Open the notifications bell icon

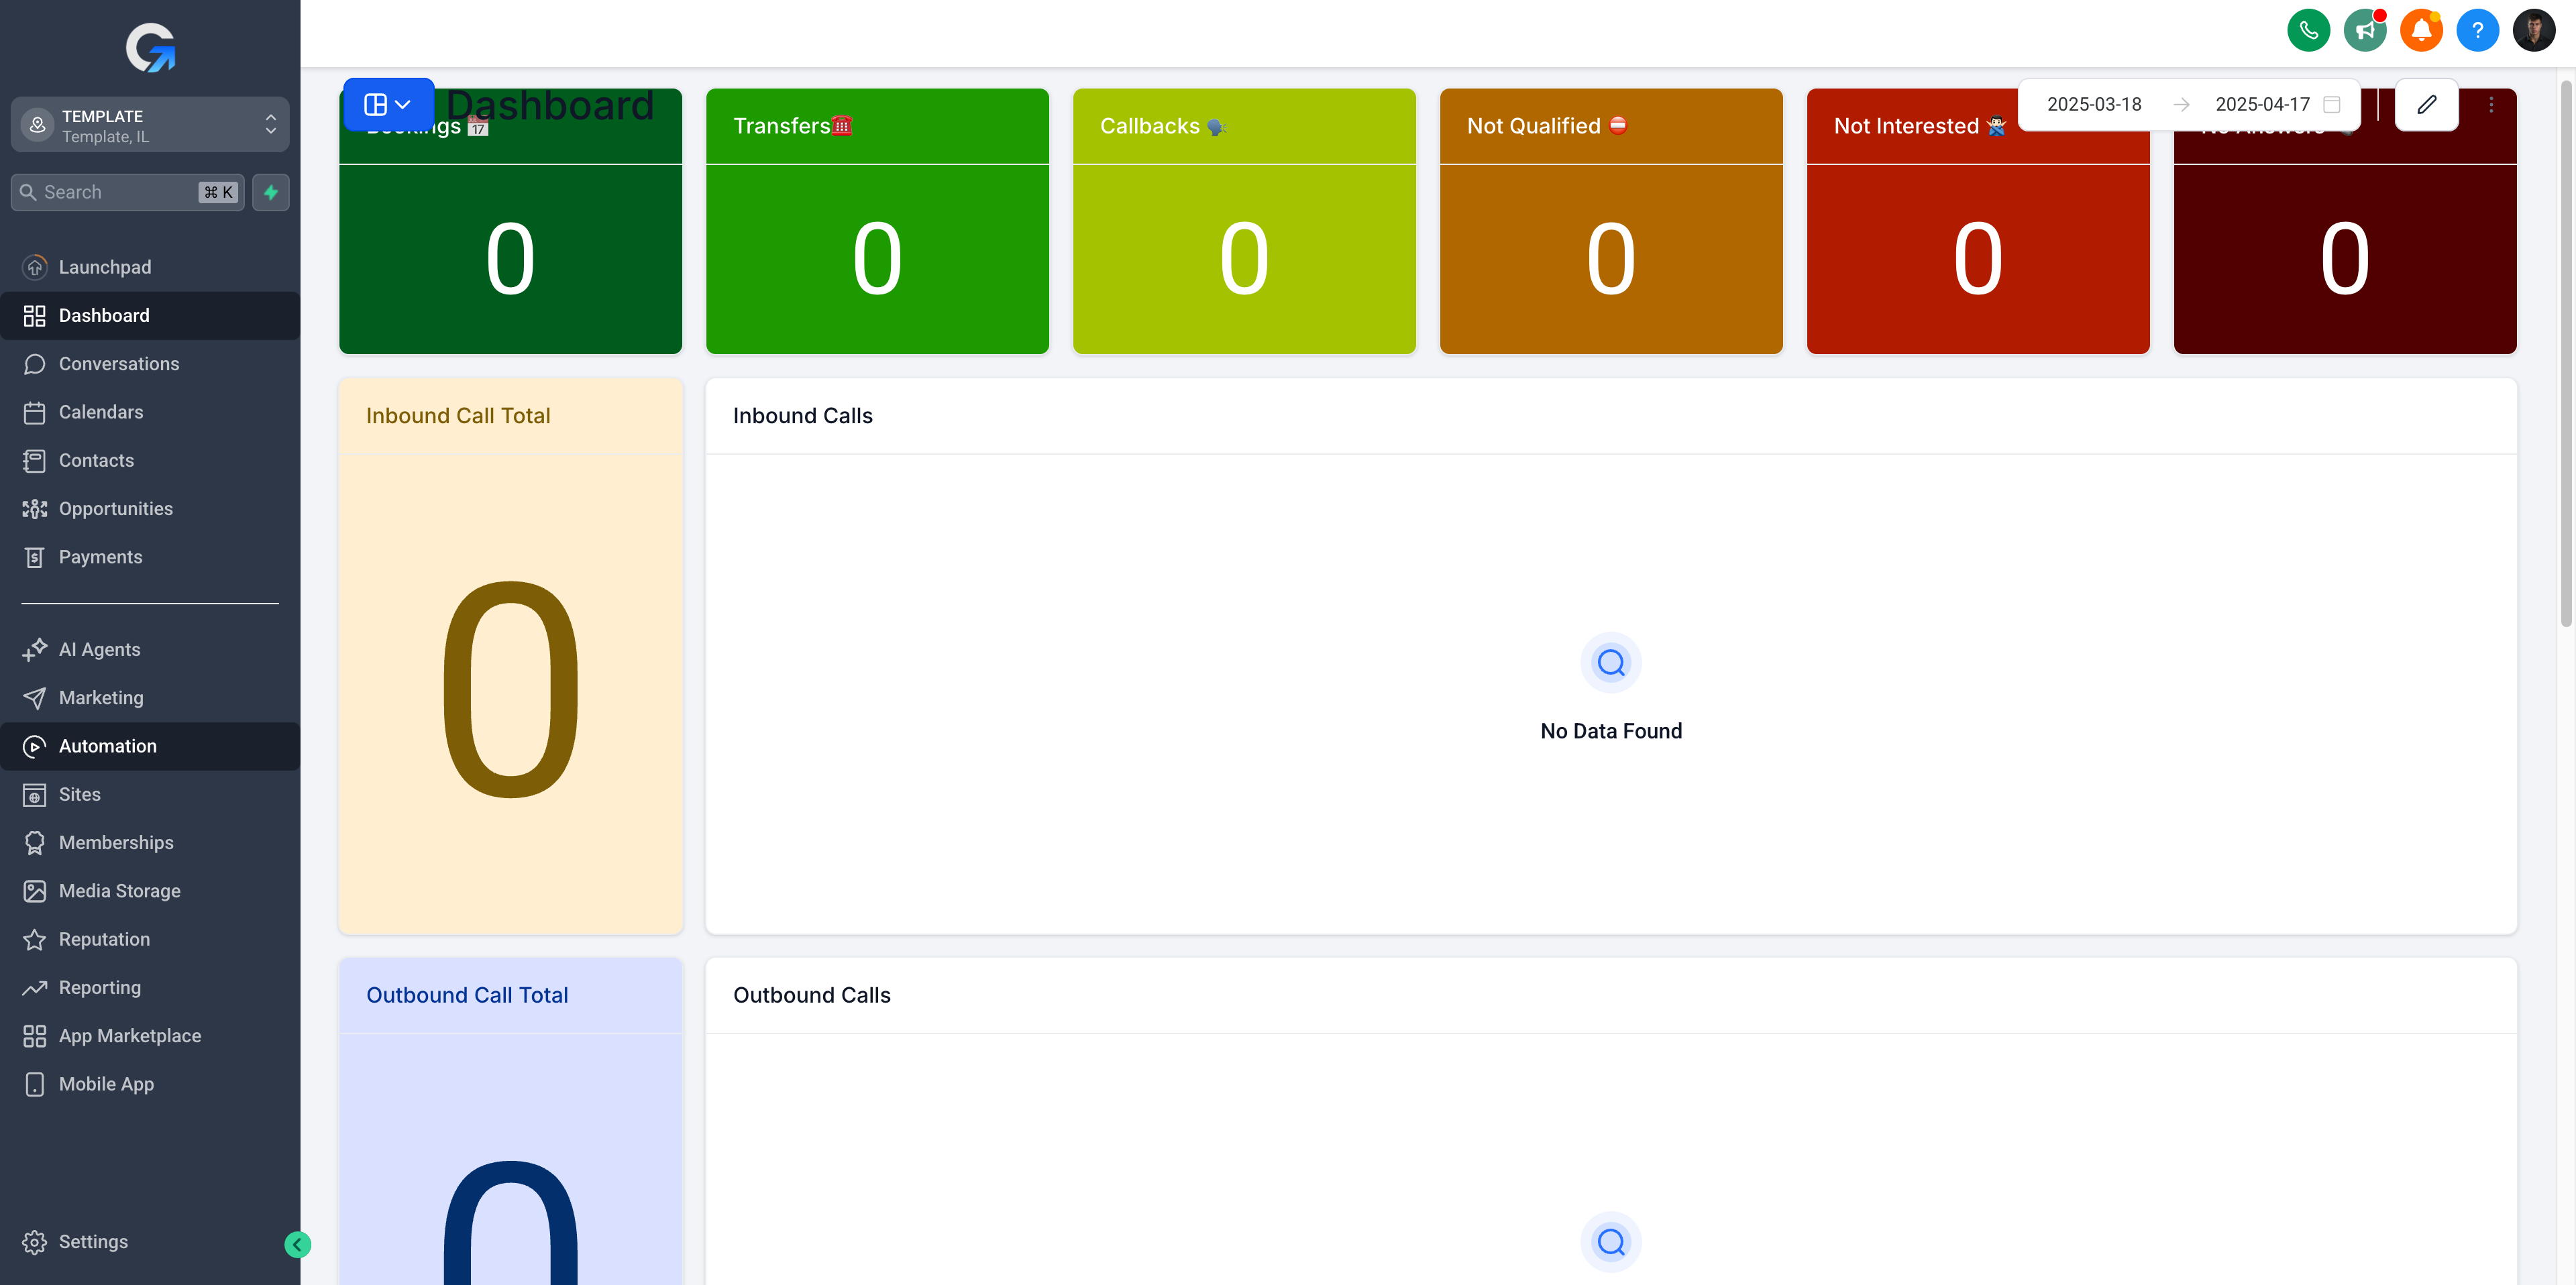coord(2421,30)
